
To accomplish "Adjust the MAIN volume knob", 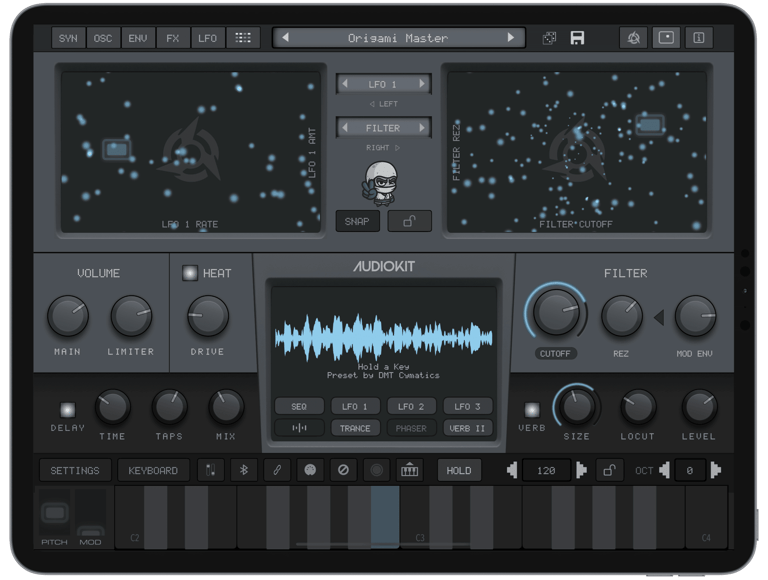I will coord(68,316).
